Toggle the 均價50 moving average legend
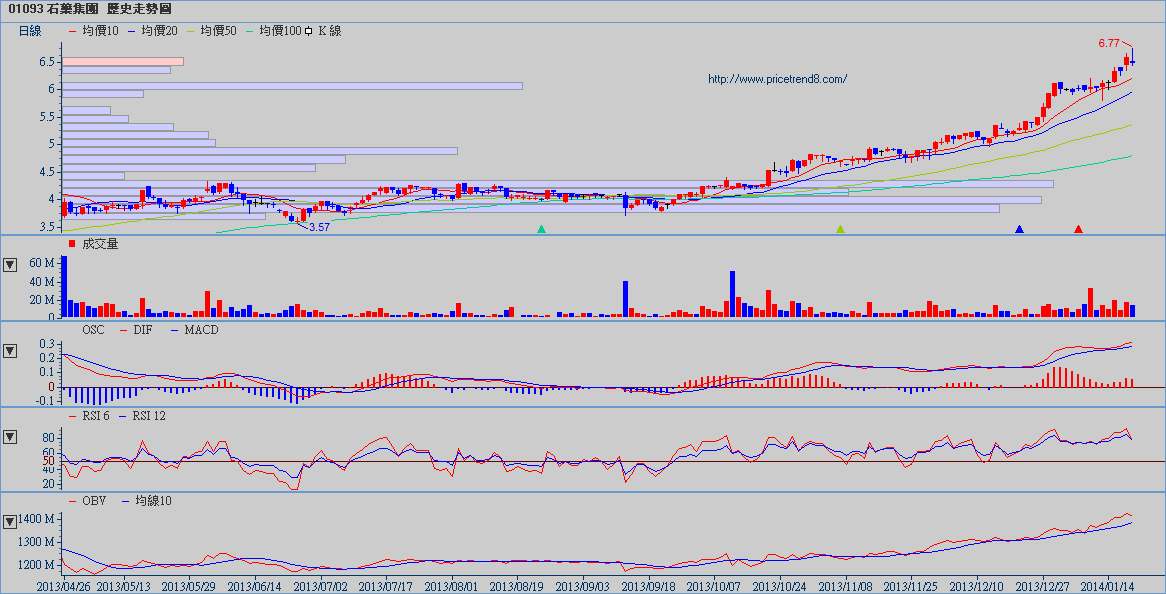Screen dimensions: 1166x594 point(212,31)
